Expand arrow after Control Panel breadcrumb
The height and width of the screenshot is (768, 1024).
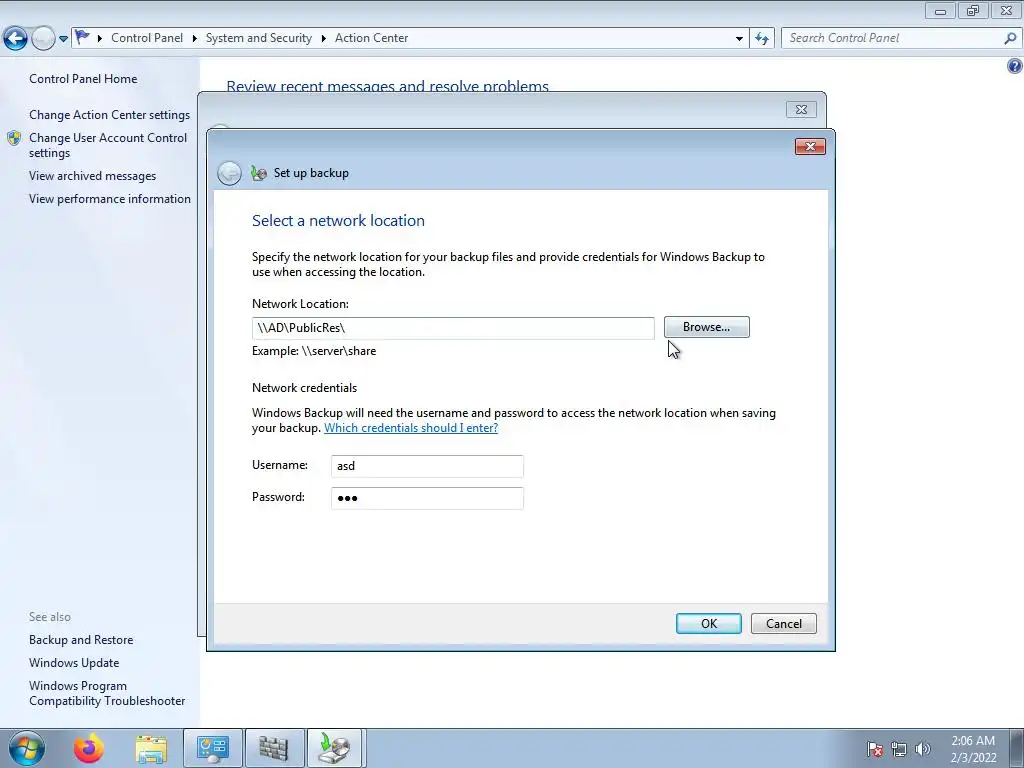pyautogui.click(x=195, y=38)
